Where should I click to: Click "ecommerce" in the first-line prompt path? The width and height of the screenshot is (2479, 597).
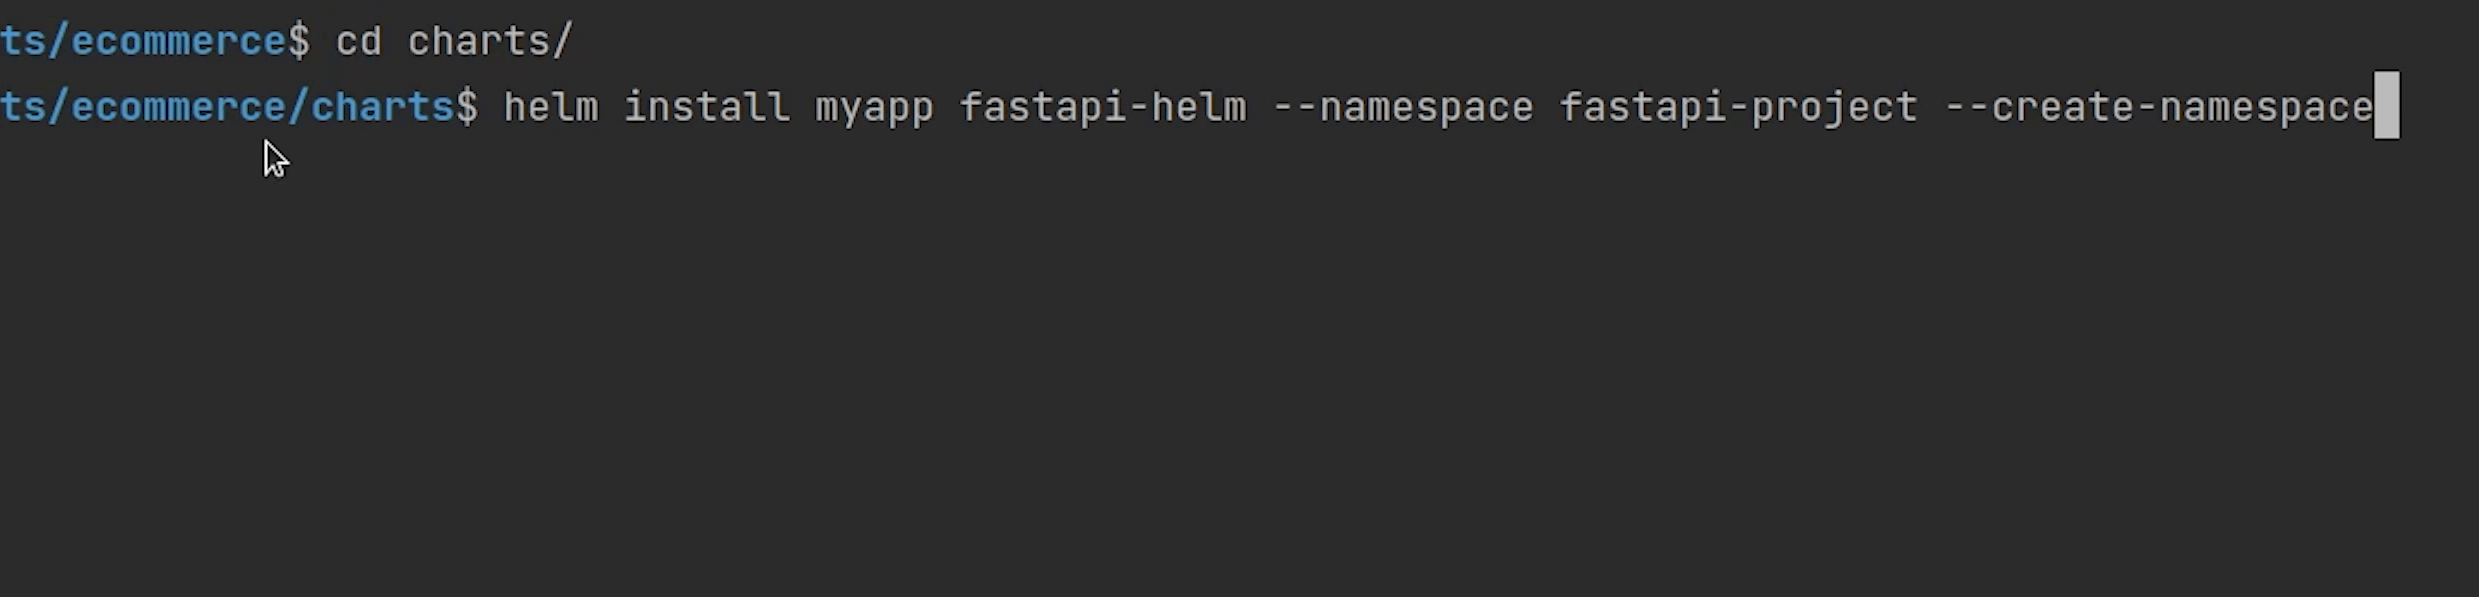point(180,42)
